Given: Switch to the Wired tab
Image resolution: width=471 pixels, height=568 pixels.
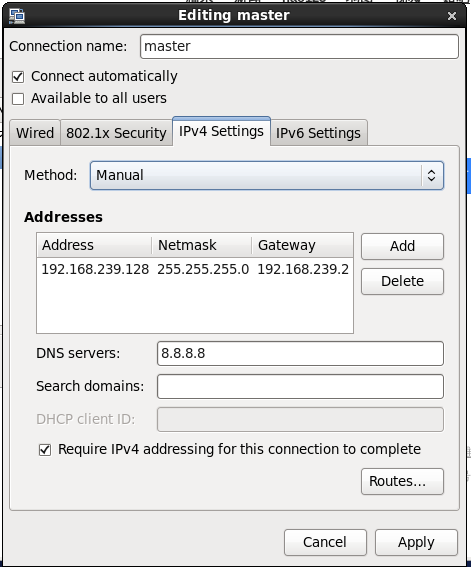Looking at the screenshot, I should [x=35, y=133].
